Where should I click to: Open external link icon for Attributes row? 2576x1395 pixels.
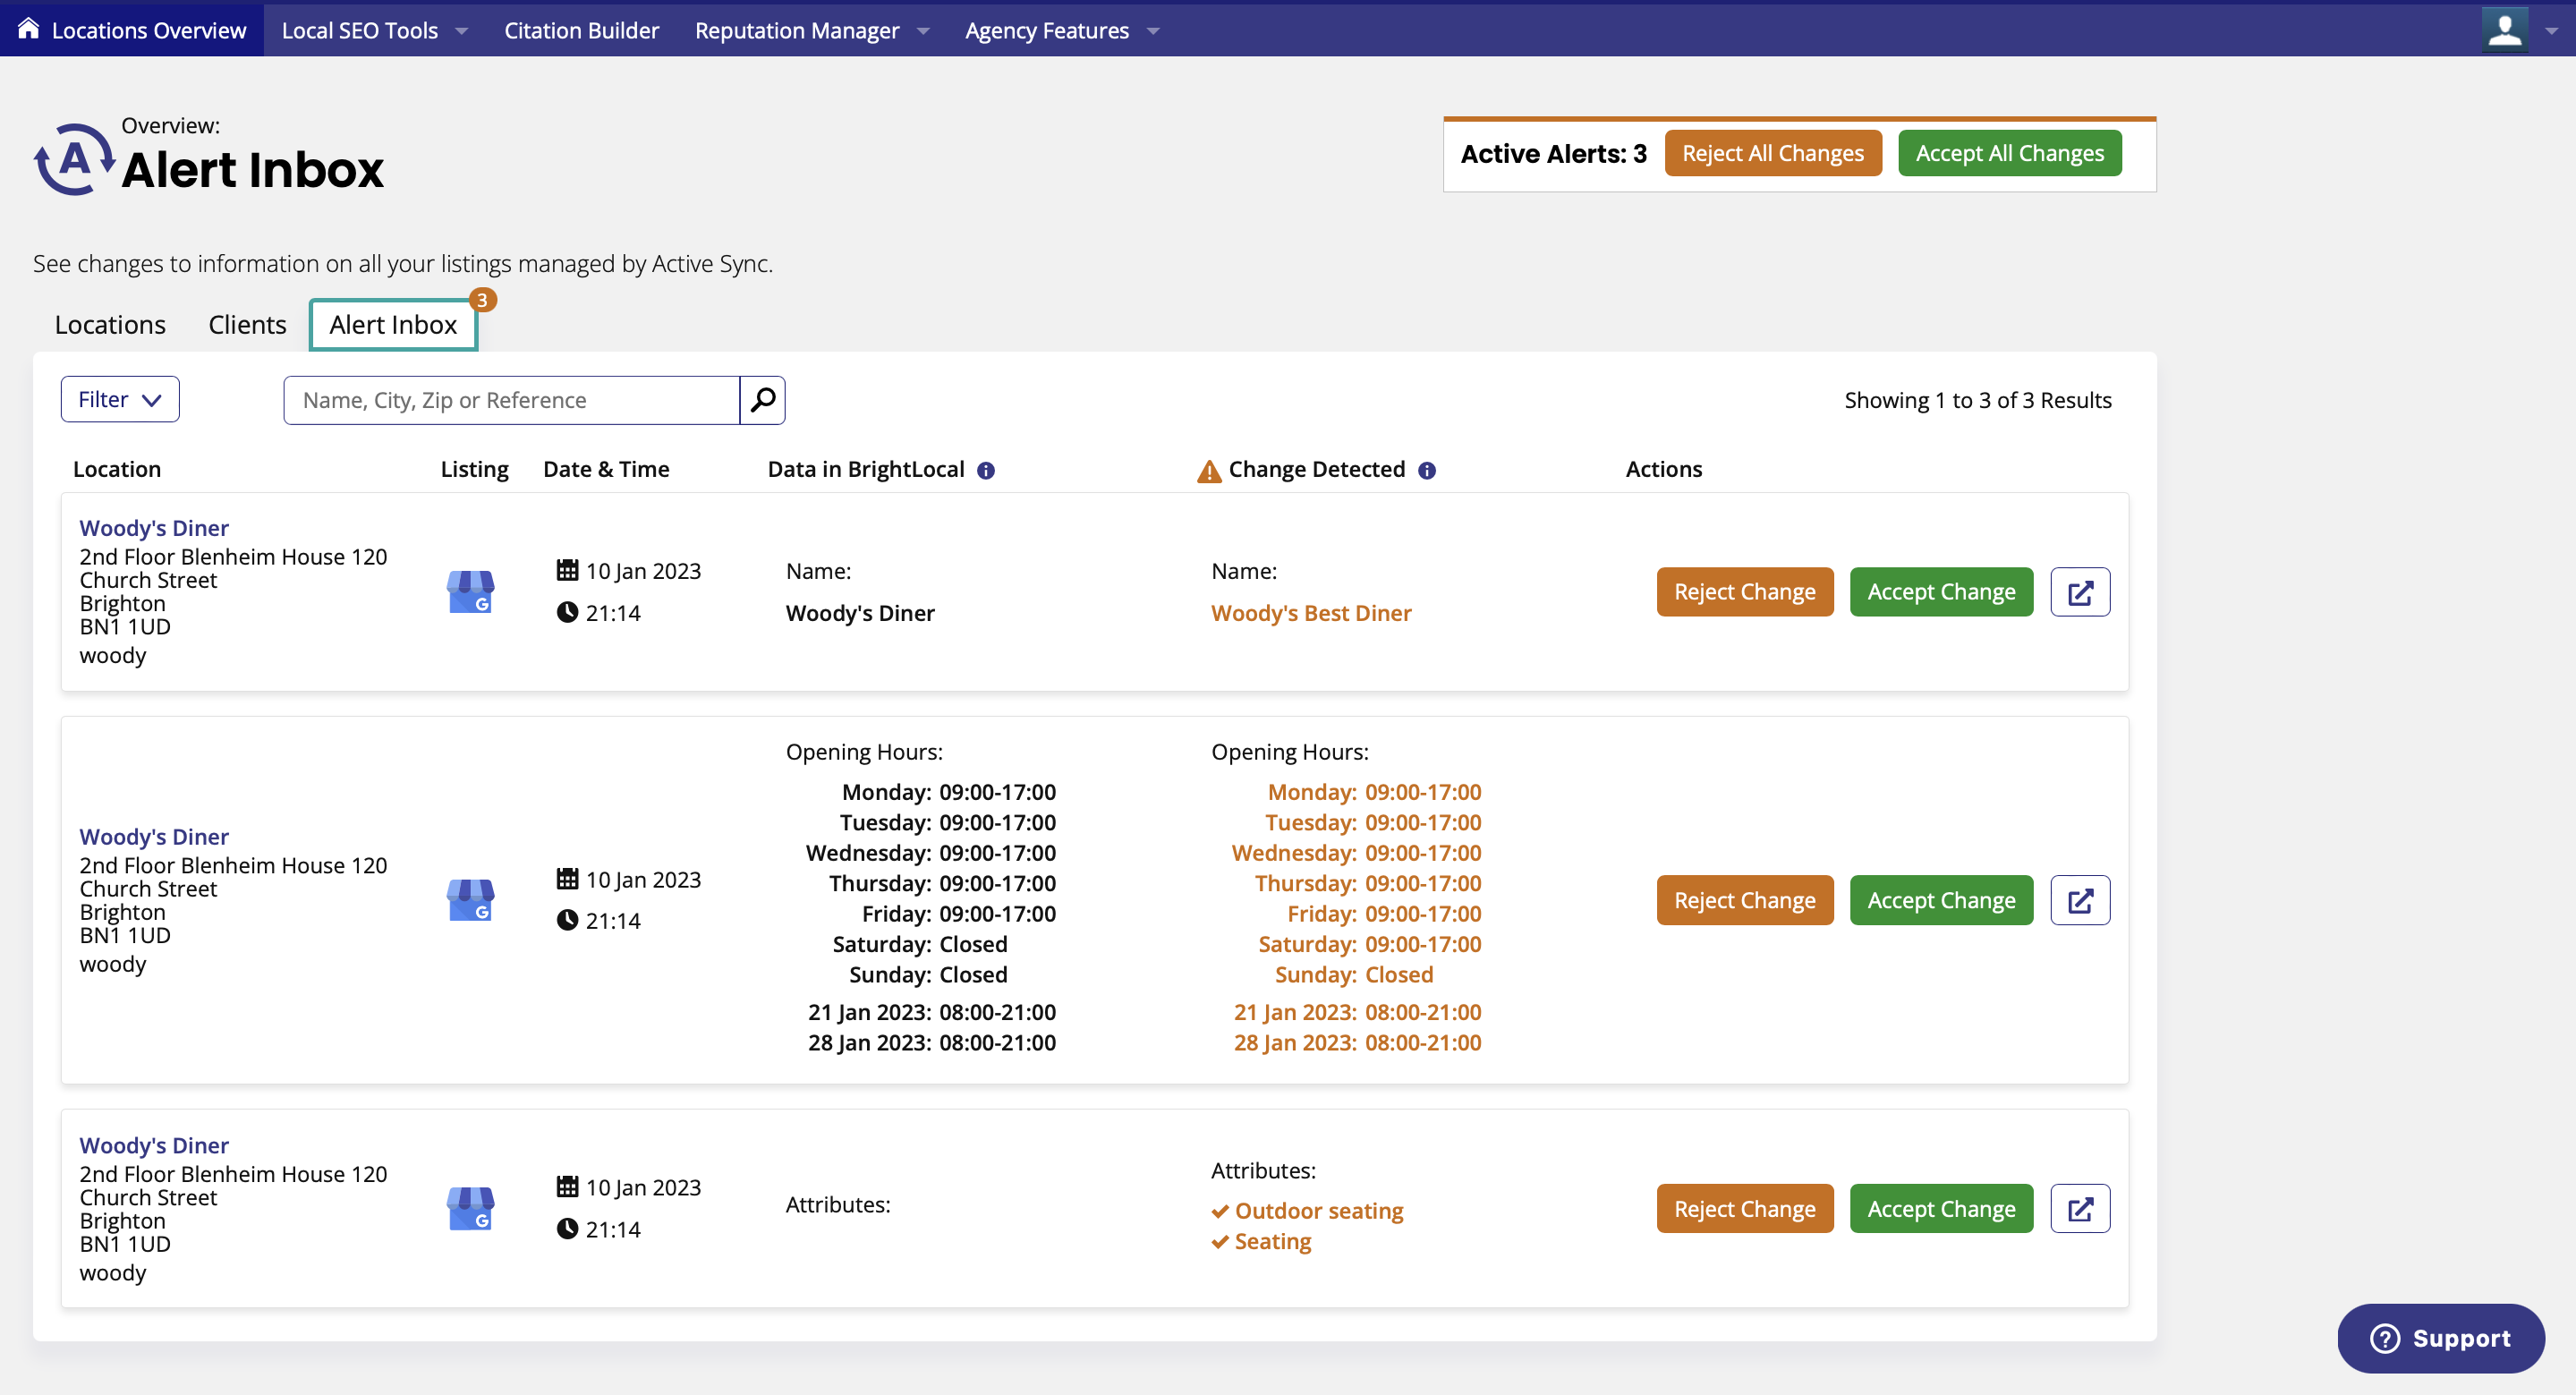(x=2080, y=1208)
